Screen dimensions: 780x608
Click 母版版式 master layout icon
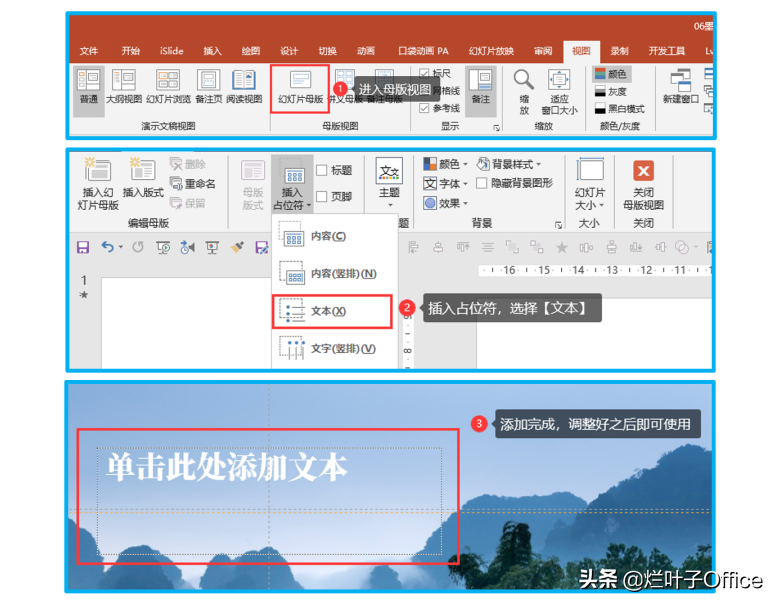click(253, 185)
